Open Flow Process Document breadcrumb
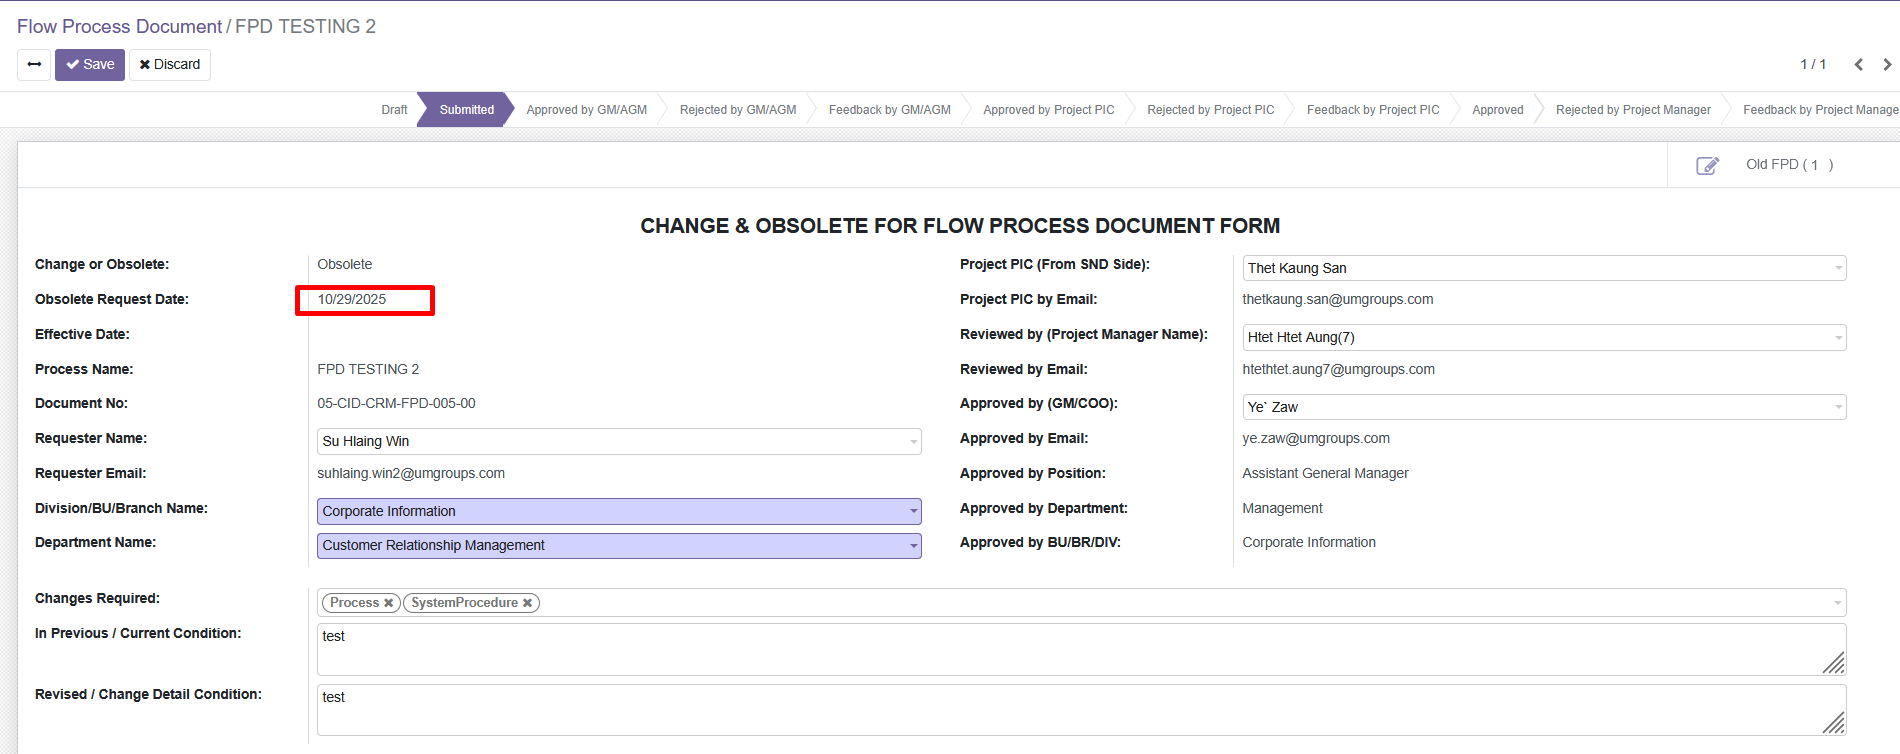This screenshot has width=1900, height=754. click(119, 27)
